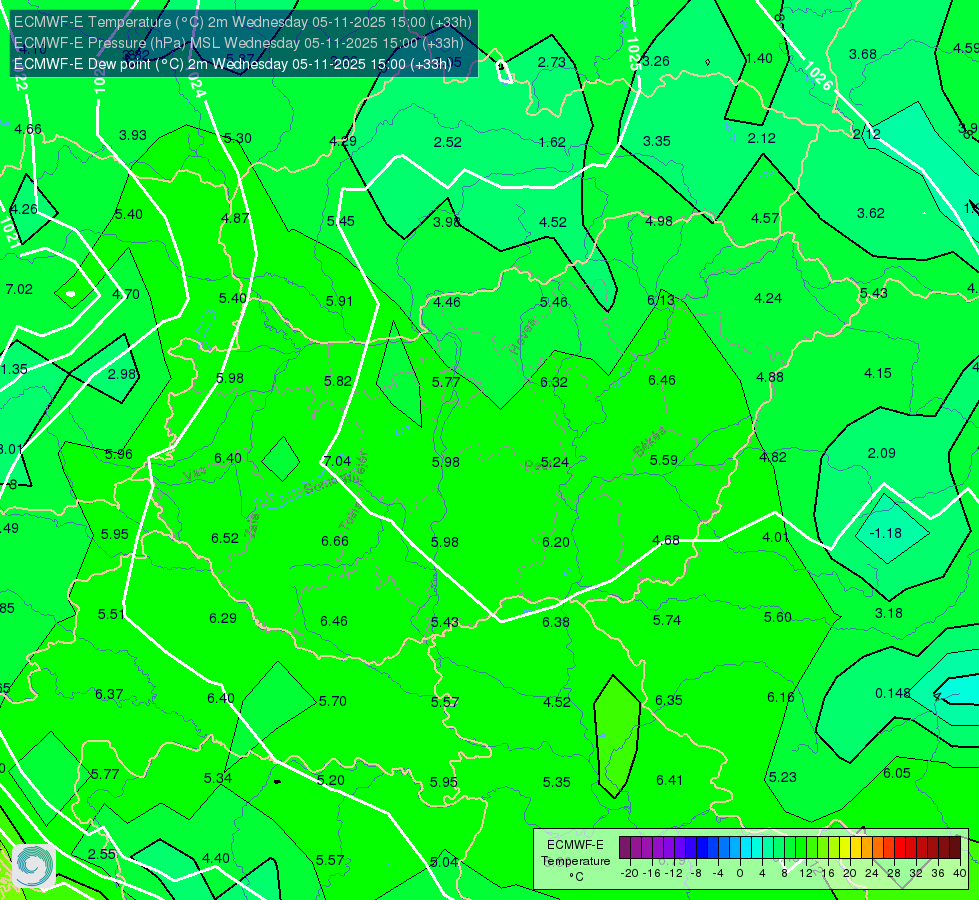
Task: Click the 6.13 map value
Action: tap(661, 300)
